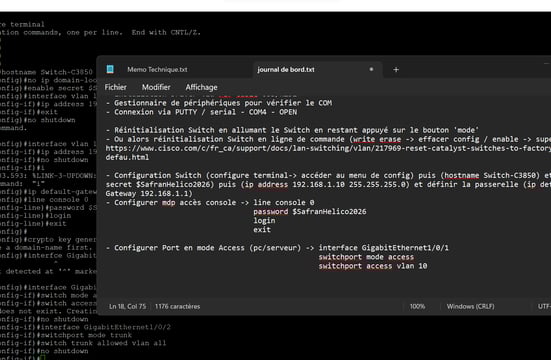Click the 'login' line in Notepad
Image resolution: width=551 pixels, height=360 pixels.
coord(264,221)
